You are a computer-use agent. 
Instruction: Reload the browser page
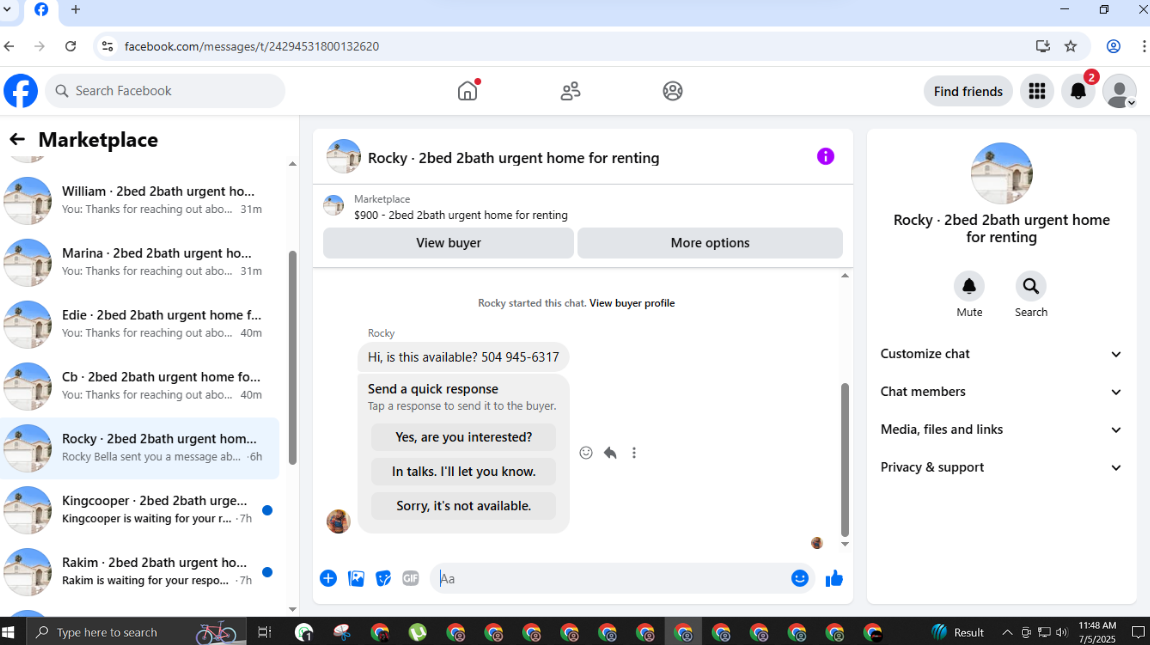pos(70,46)
